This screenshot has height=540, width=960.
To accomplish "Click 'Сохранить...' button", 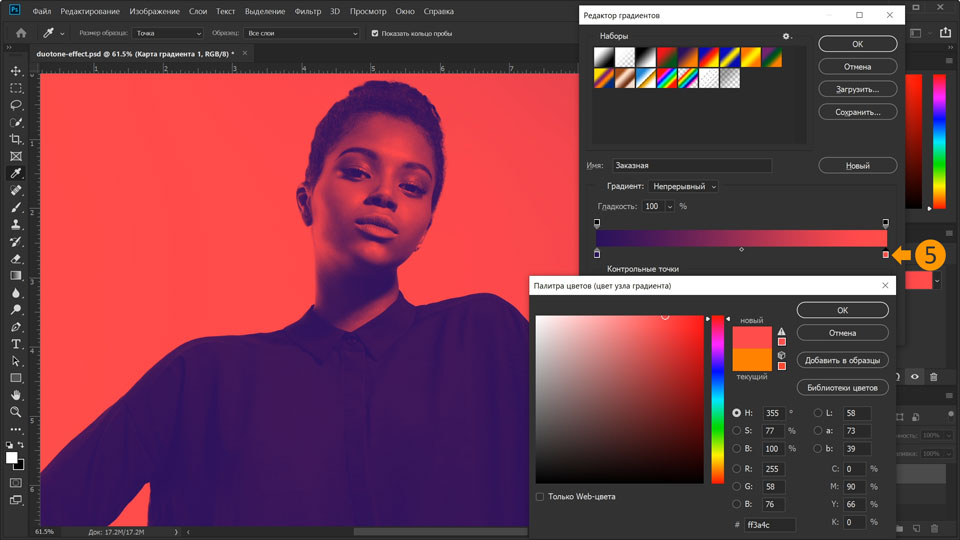I will (x=858, y=112).
